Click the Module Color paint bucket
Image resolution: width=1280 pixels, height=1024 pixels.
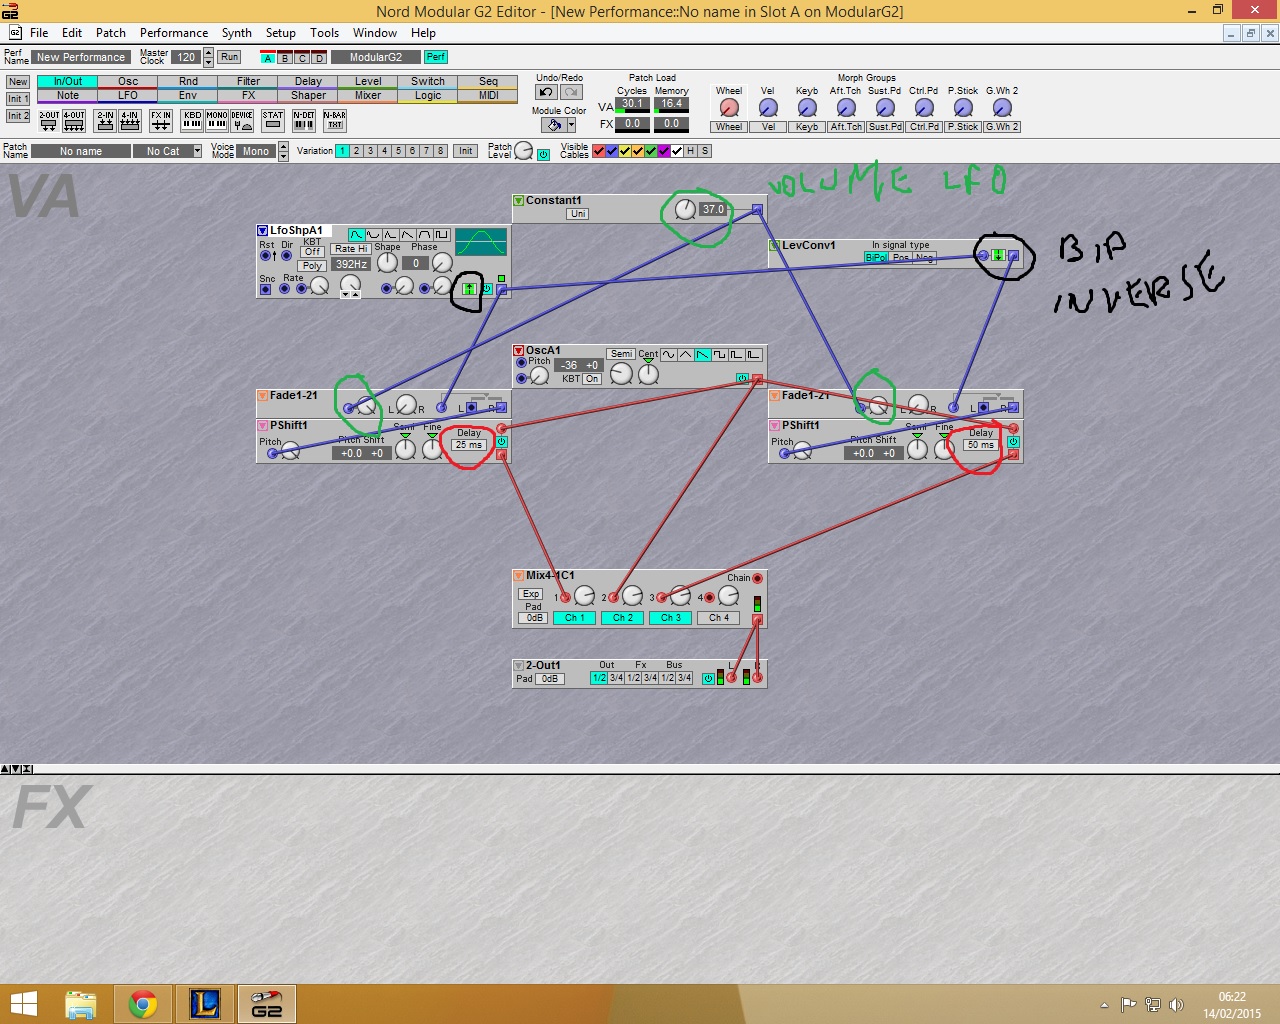[x=552, y=126]
